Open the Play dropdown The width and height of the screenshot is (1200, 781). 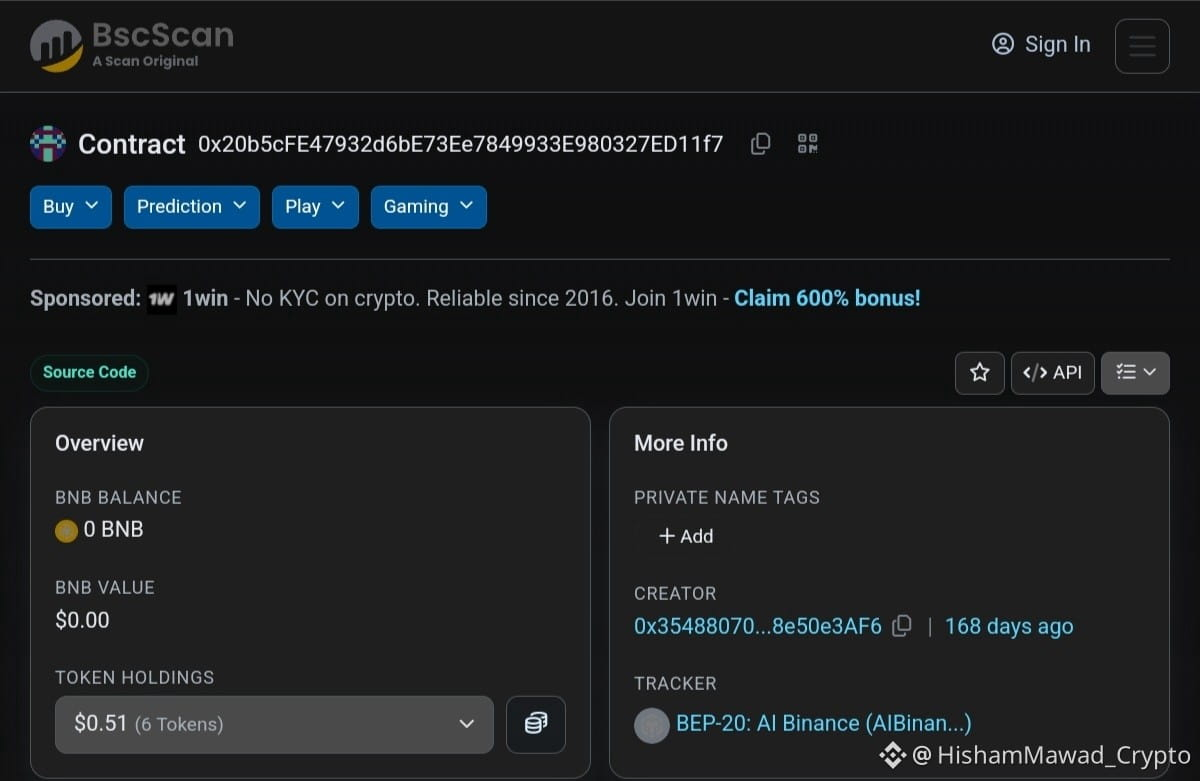315,207
